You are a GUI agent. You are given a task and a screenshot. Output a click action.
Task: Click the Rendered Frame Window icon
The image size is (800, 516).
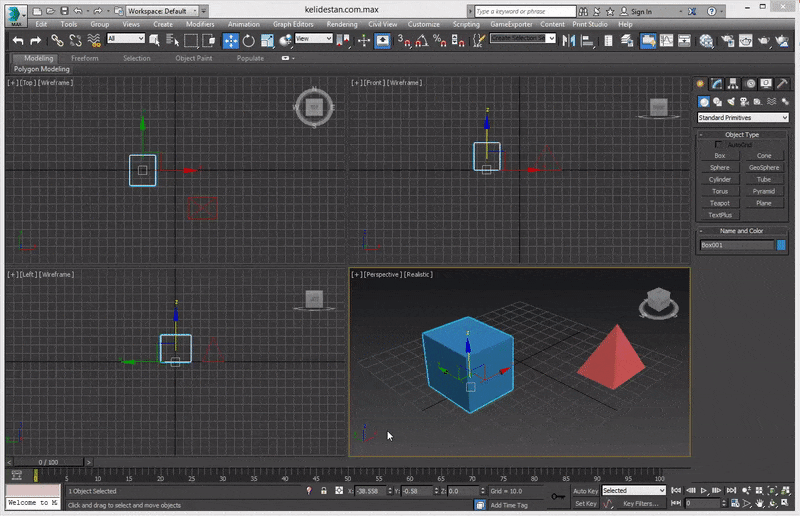745,41
